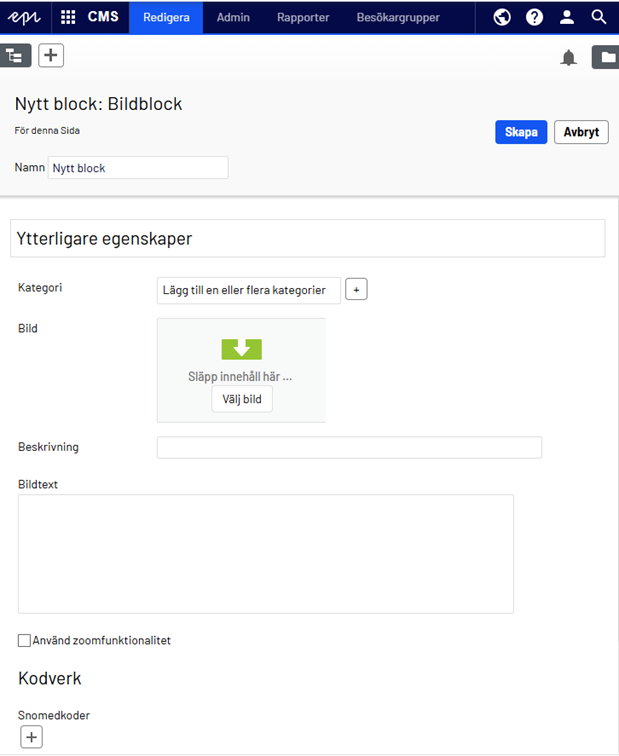This screenshot has height=756, width=619.
Task: Click the Beskrivning text field
Action: pyautogui.click(x=349, y=447)
